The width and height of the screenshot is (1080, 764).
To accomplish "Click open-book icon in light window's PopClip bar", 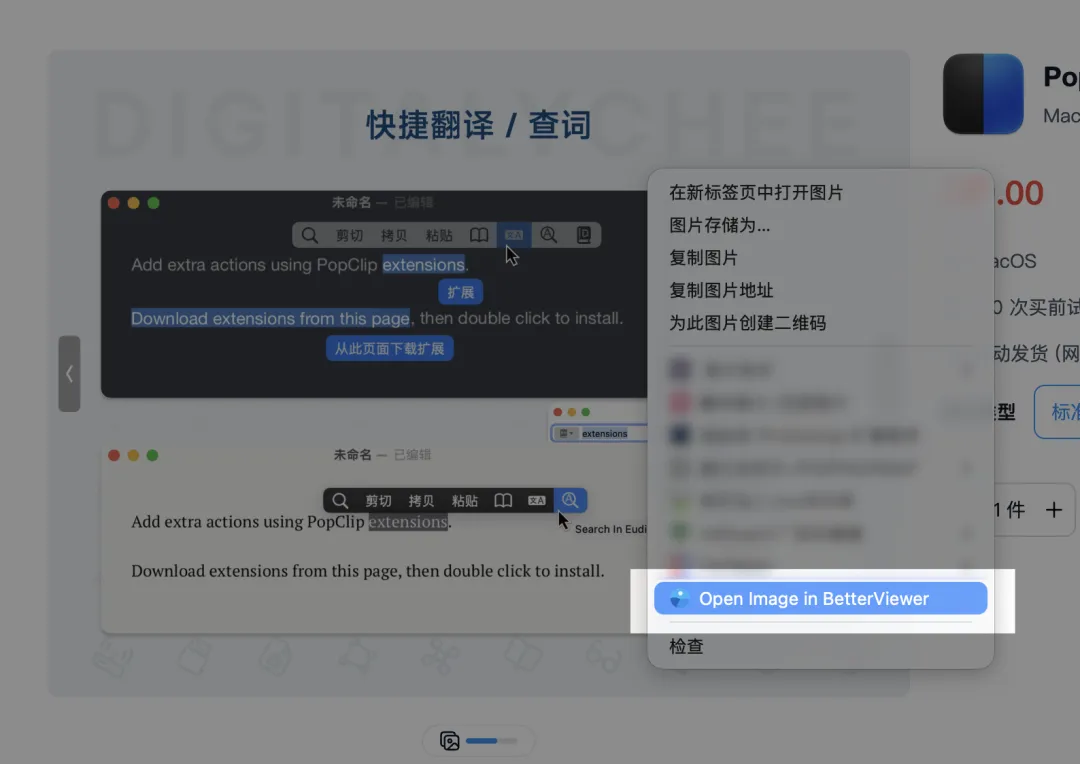I will (503, 500).
